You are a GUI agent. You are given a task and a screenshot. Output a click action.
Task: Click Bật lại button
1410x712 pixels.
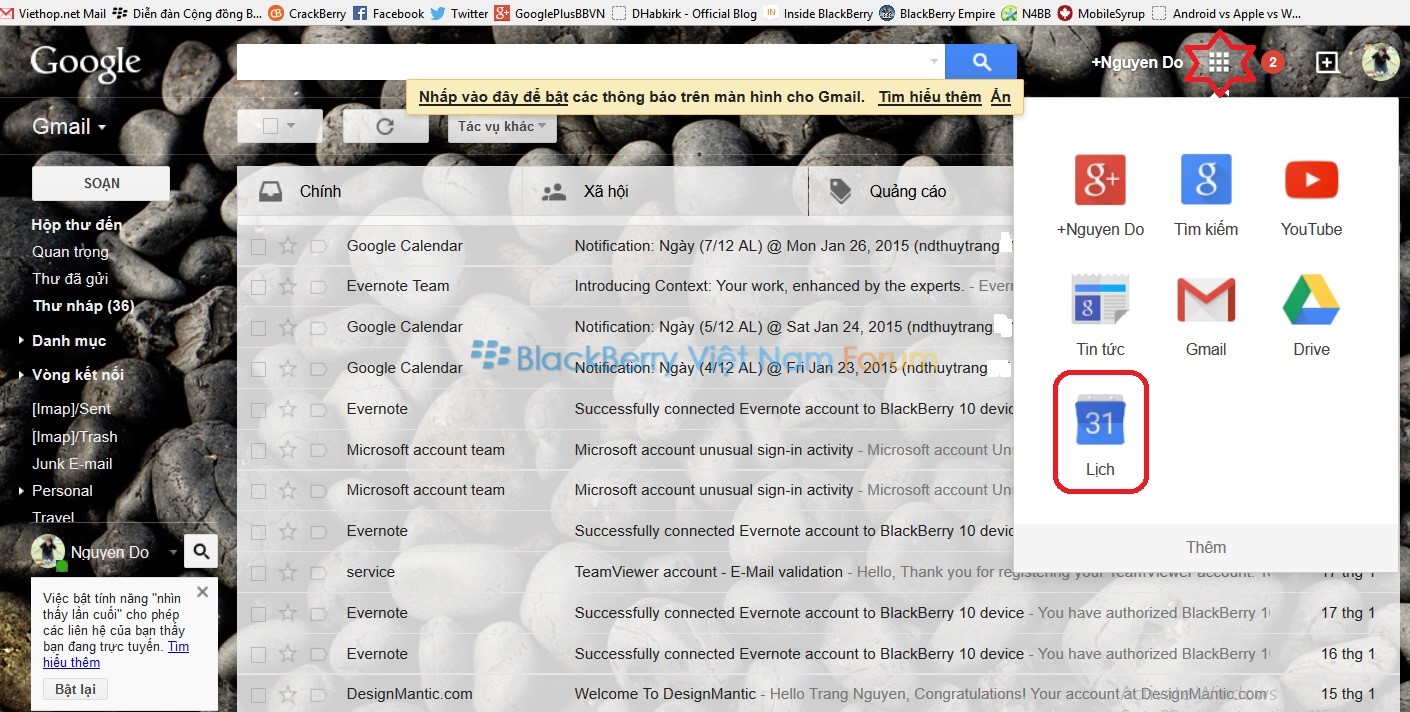[75, 690]
